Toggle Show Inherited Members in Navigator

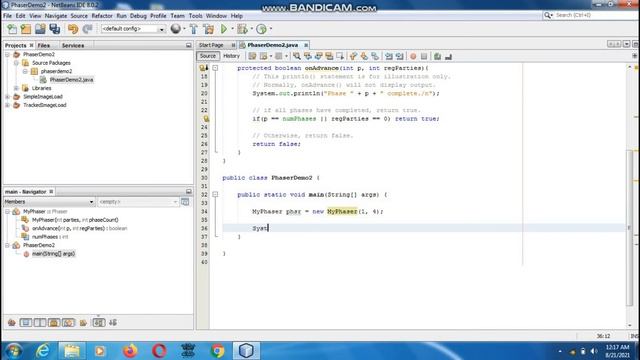pos(11,323)
